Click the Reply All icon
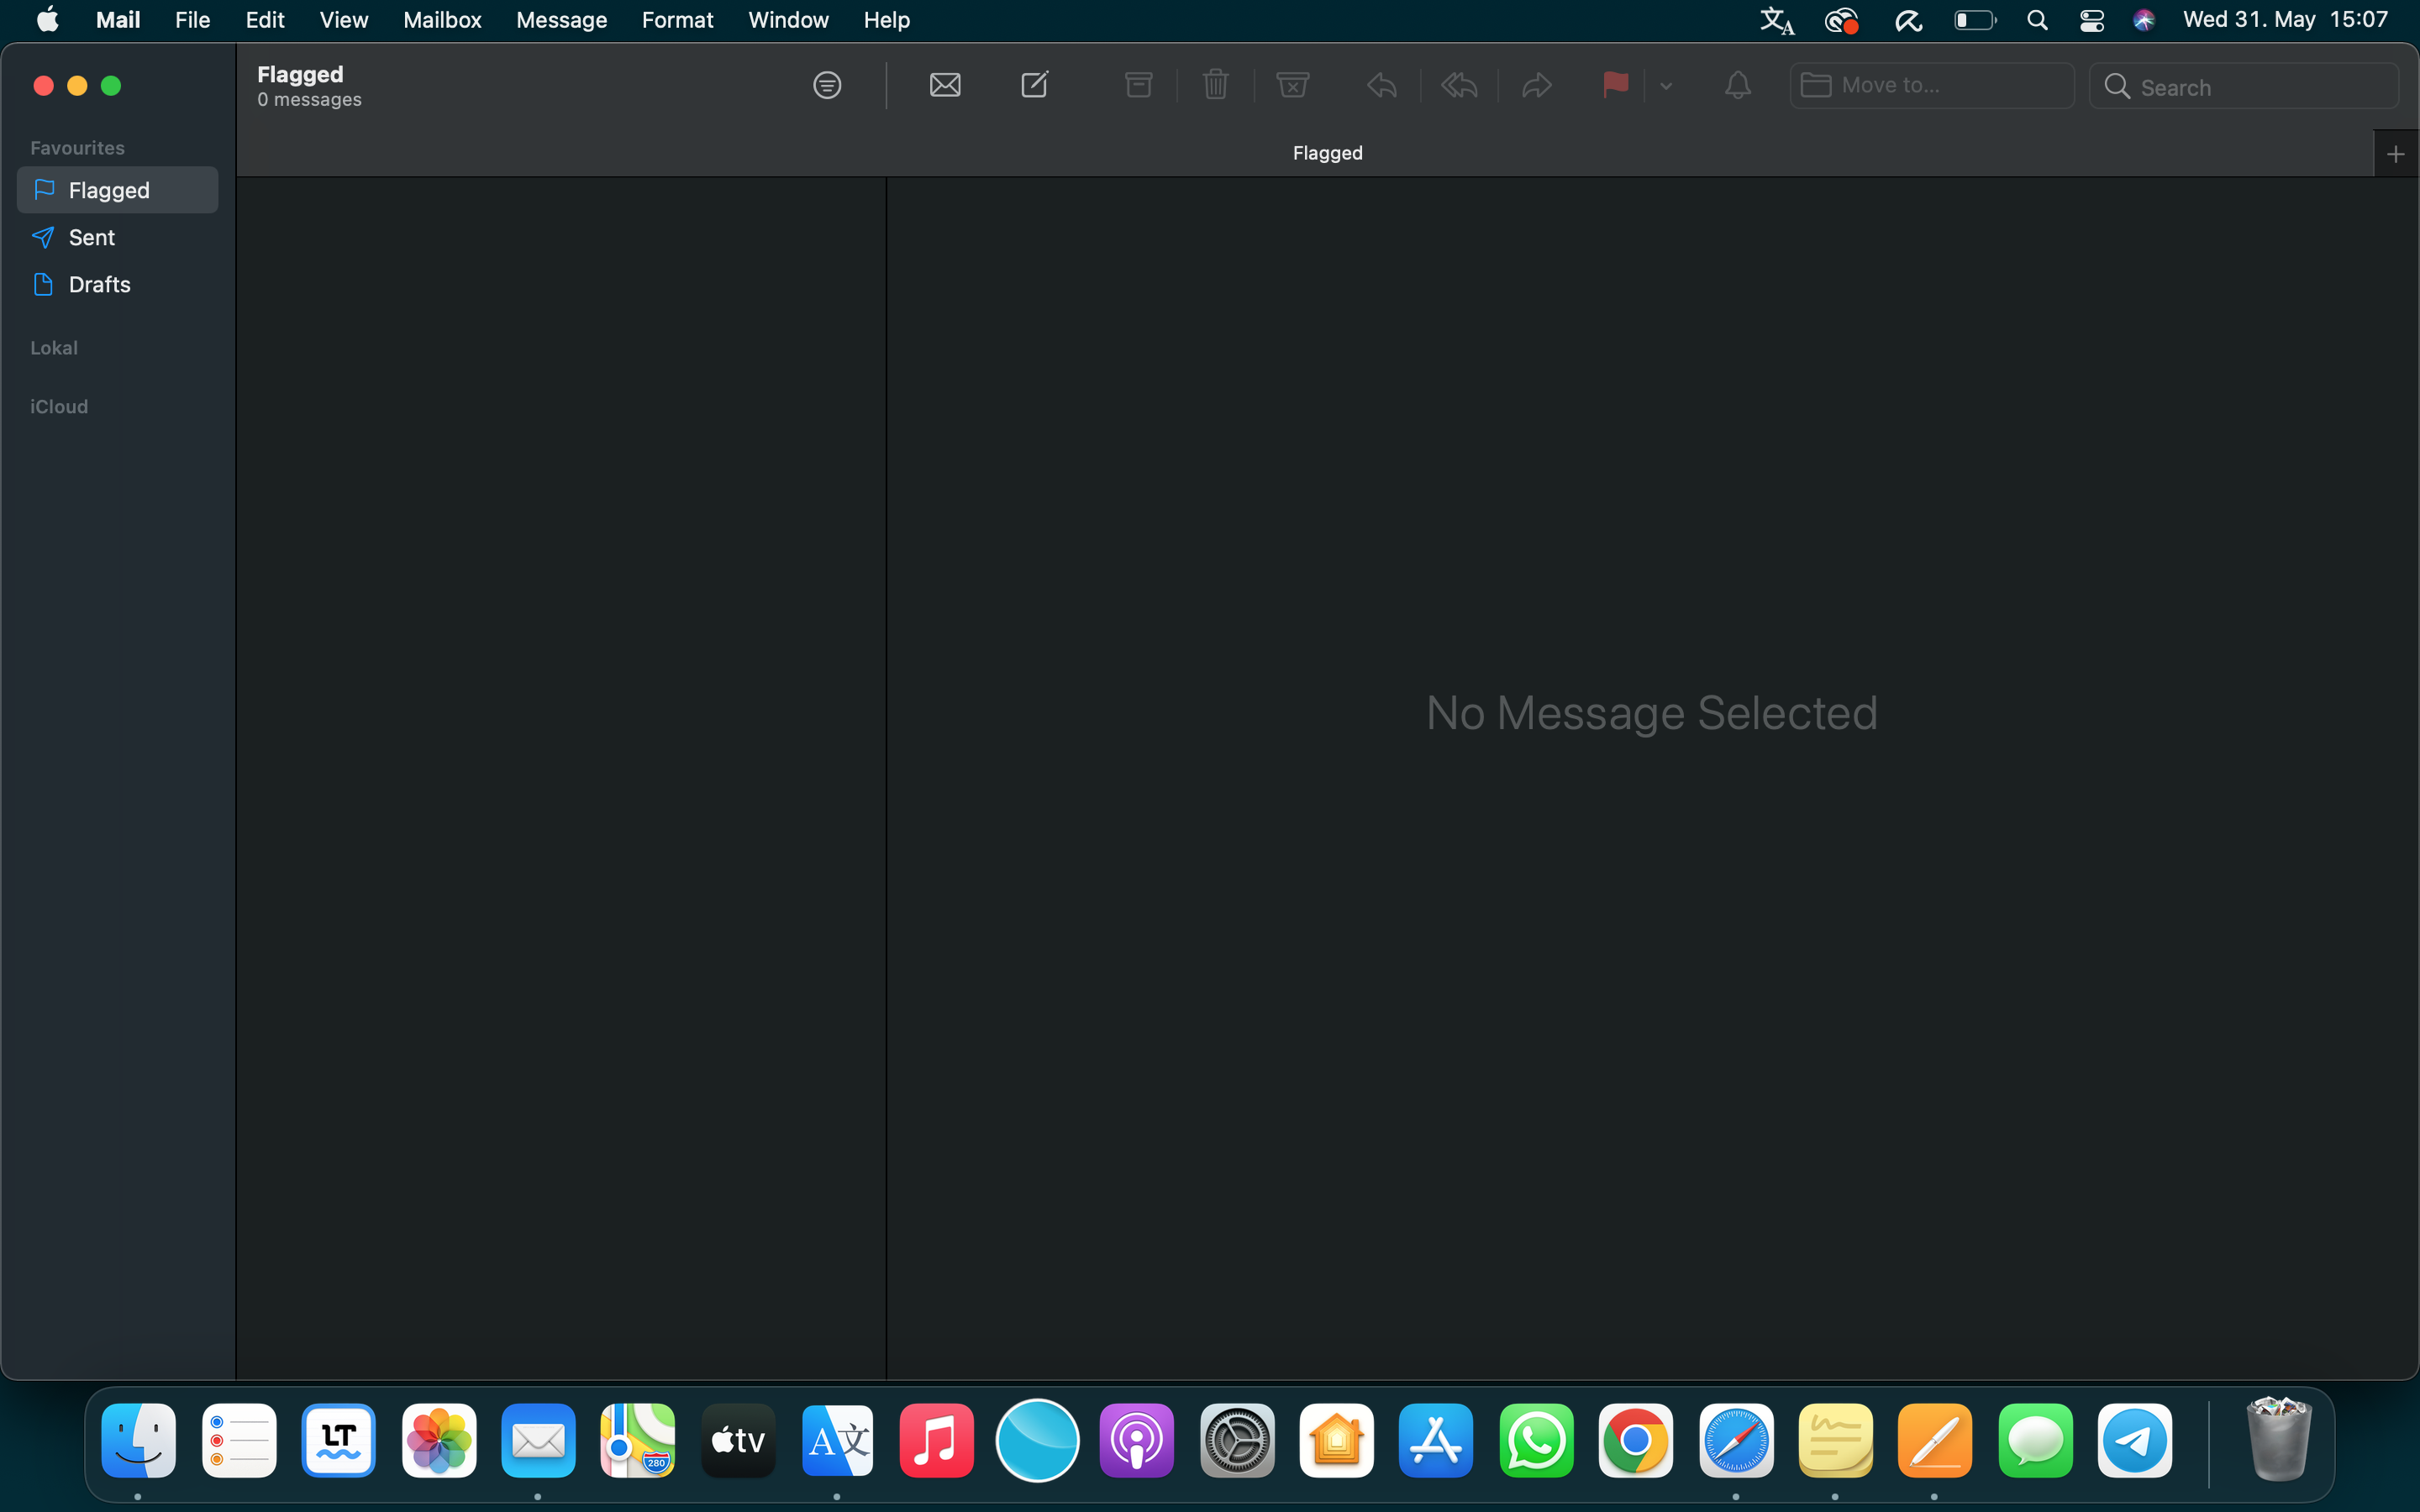This screenshot has width=2420, height=1512. (x=1459, y=85)
